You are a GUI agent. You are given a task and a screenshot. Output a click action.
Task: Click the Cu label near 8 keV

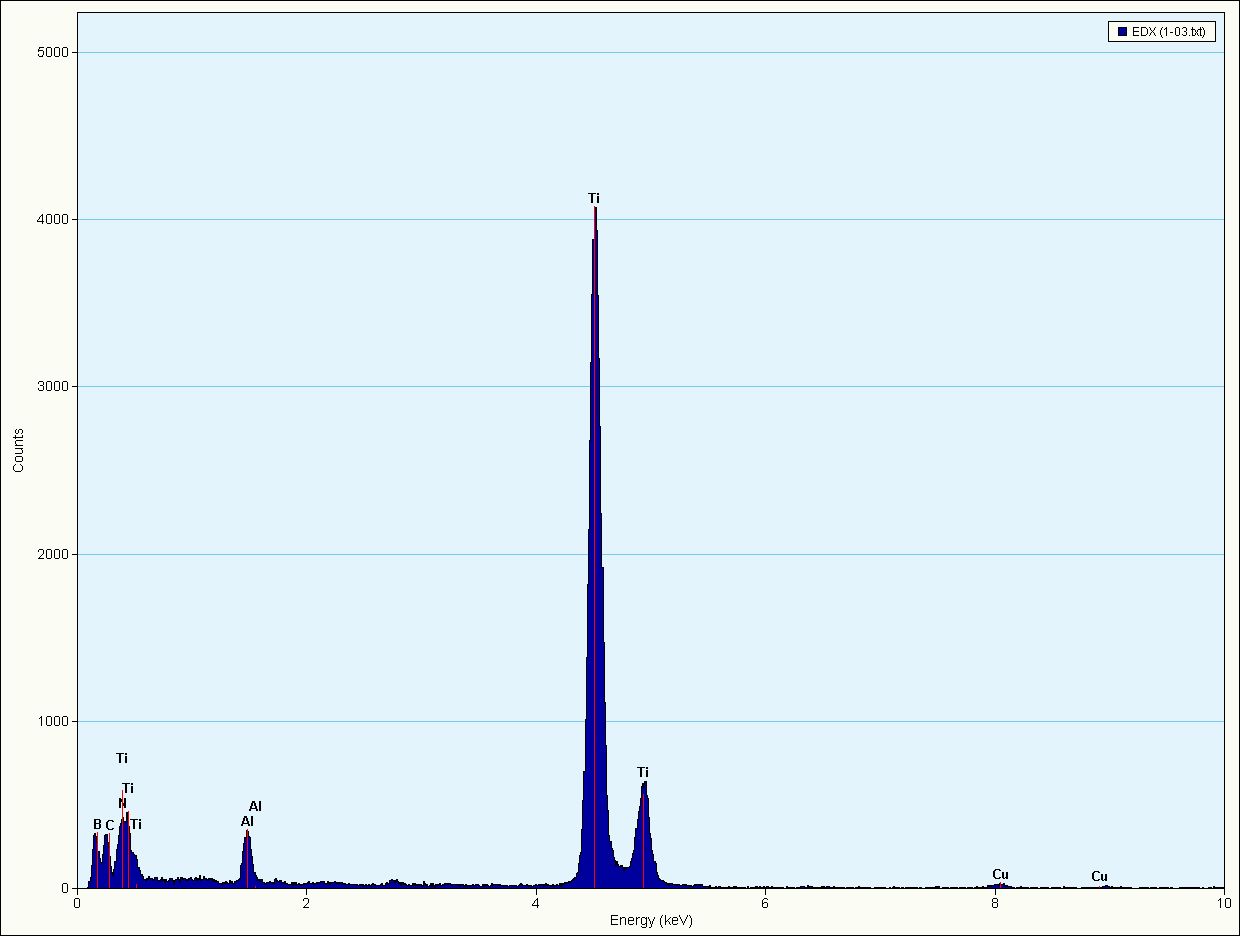click(x=1000, y=875)
